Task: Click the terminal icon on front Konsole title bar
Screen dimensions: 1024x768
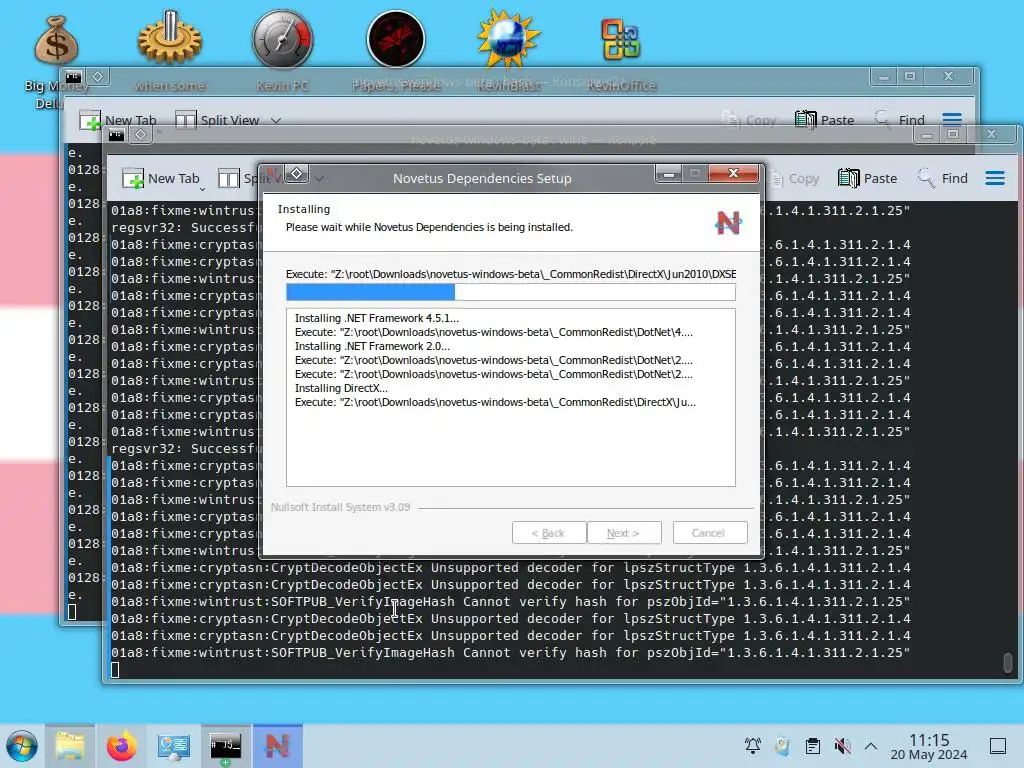Action: tap(116, 135)
